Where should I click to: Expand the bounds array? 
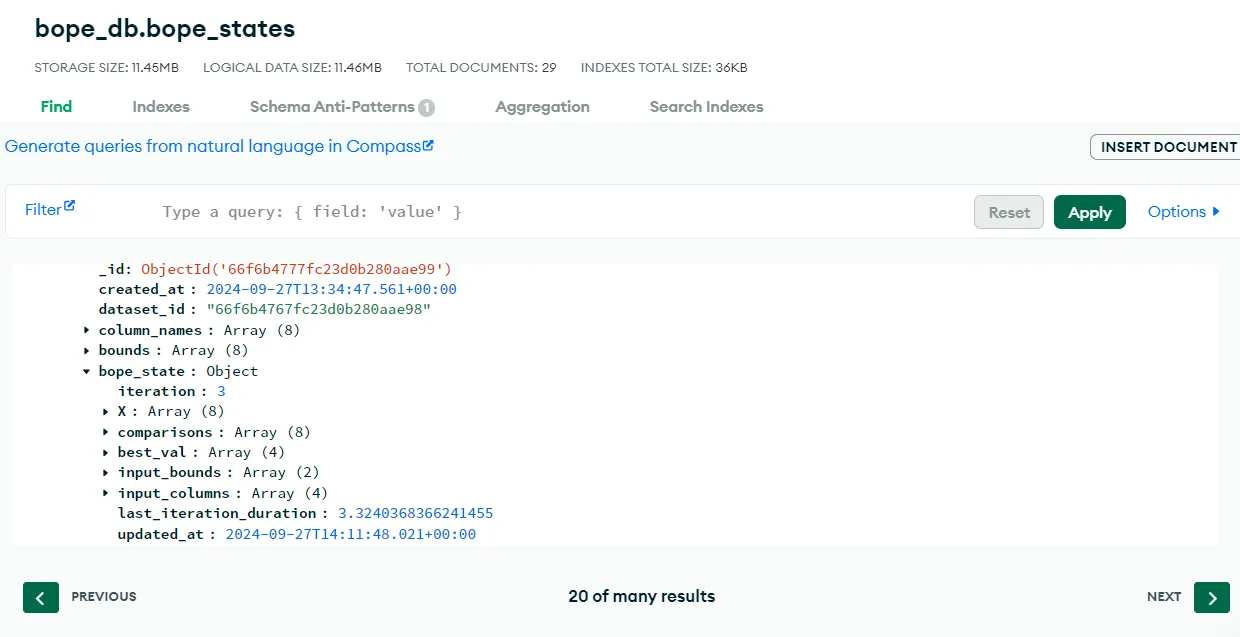[x=86, y=350]
